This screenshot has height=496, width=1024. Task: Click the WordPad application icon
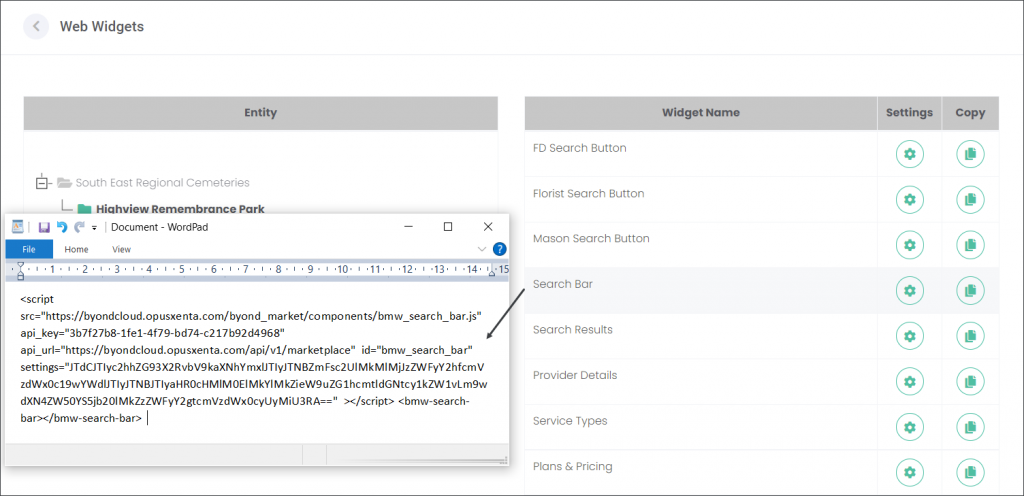point(18,227)
